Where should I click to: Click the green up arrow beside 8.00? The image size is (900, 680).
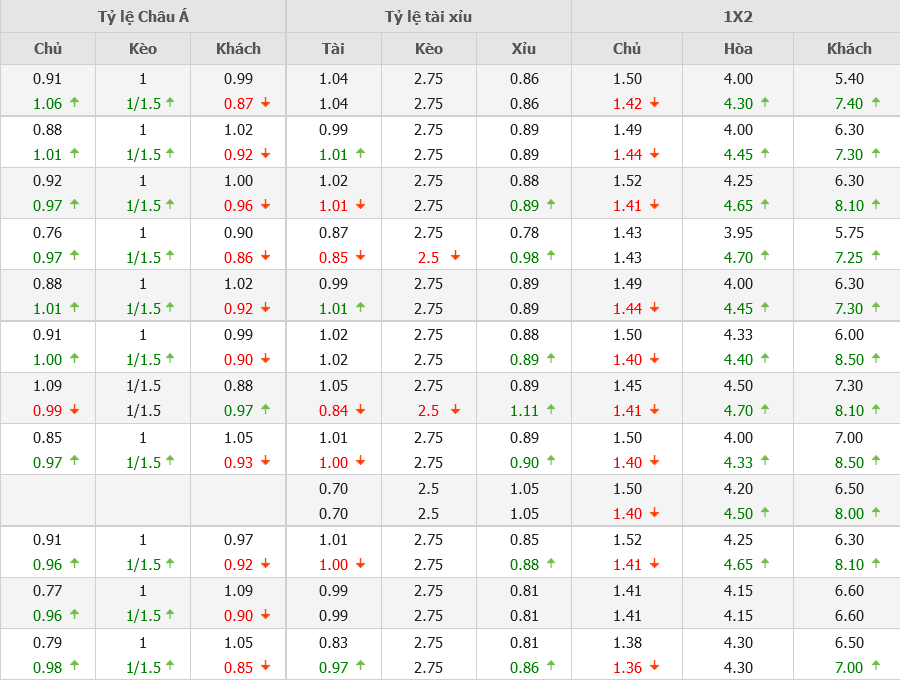[x=876, y=512]
